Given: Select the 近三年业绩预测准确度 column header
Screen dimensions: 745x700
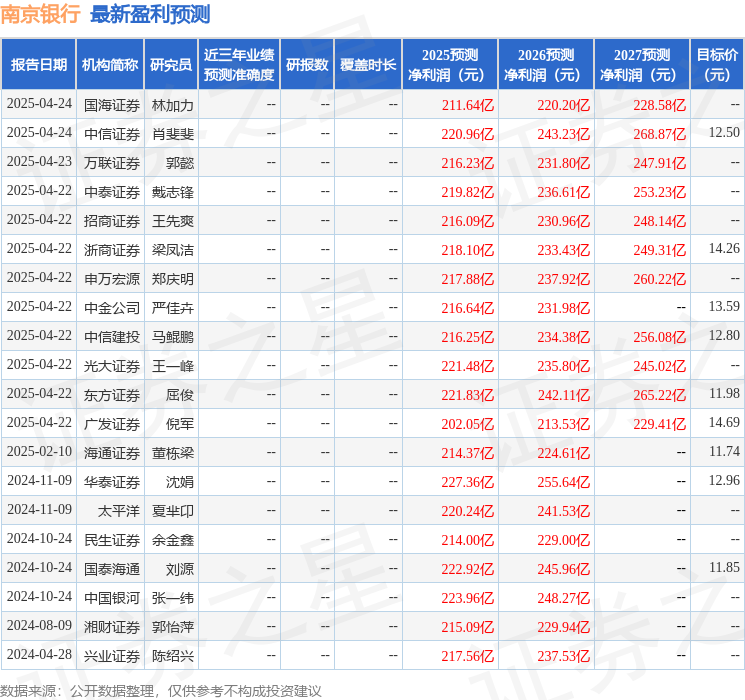Looking at the screenshot, I should pyautogui.click(x=239, y=64).
